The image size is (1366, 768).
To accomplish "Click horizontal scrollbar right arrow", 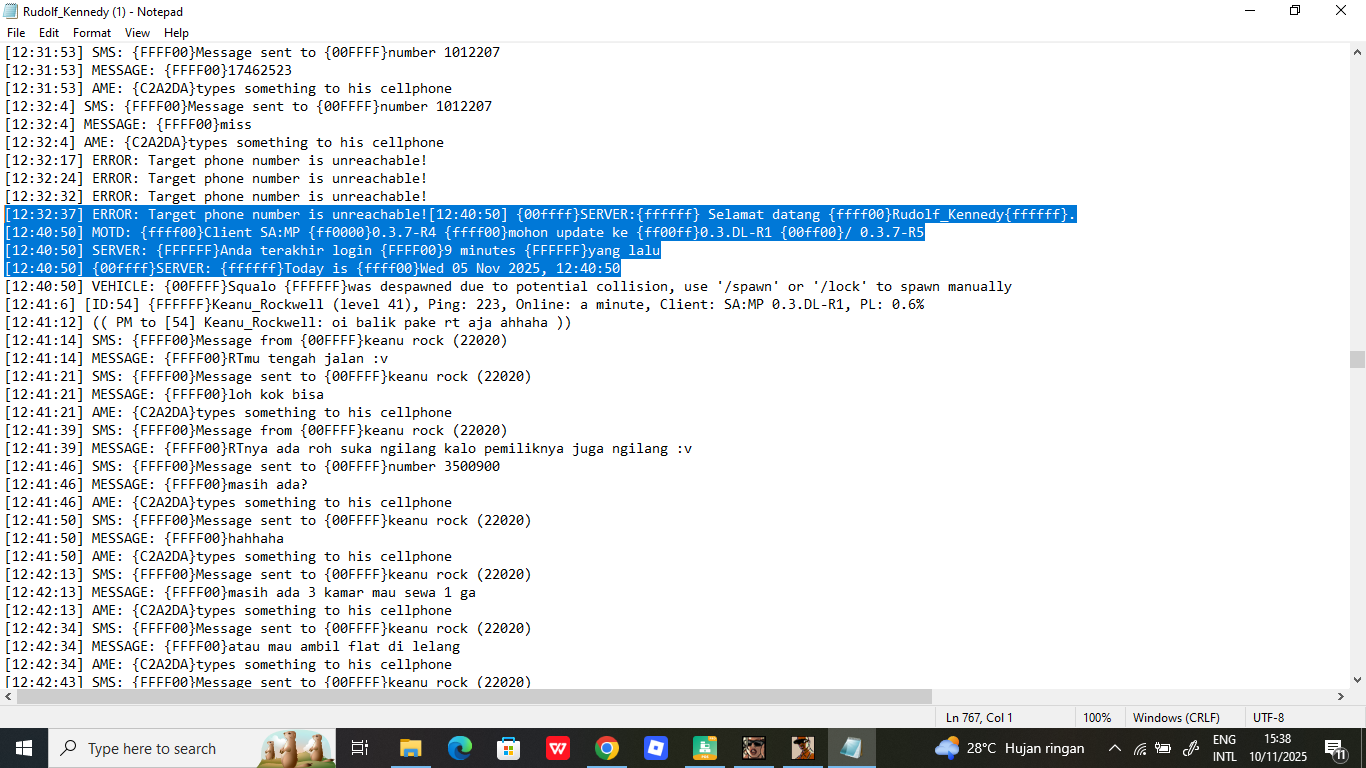I will point(1340,697).
